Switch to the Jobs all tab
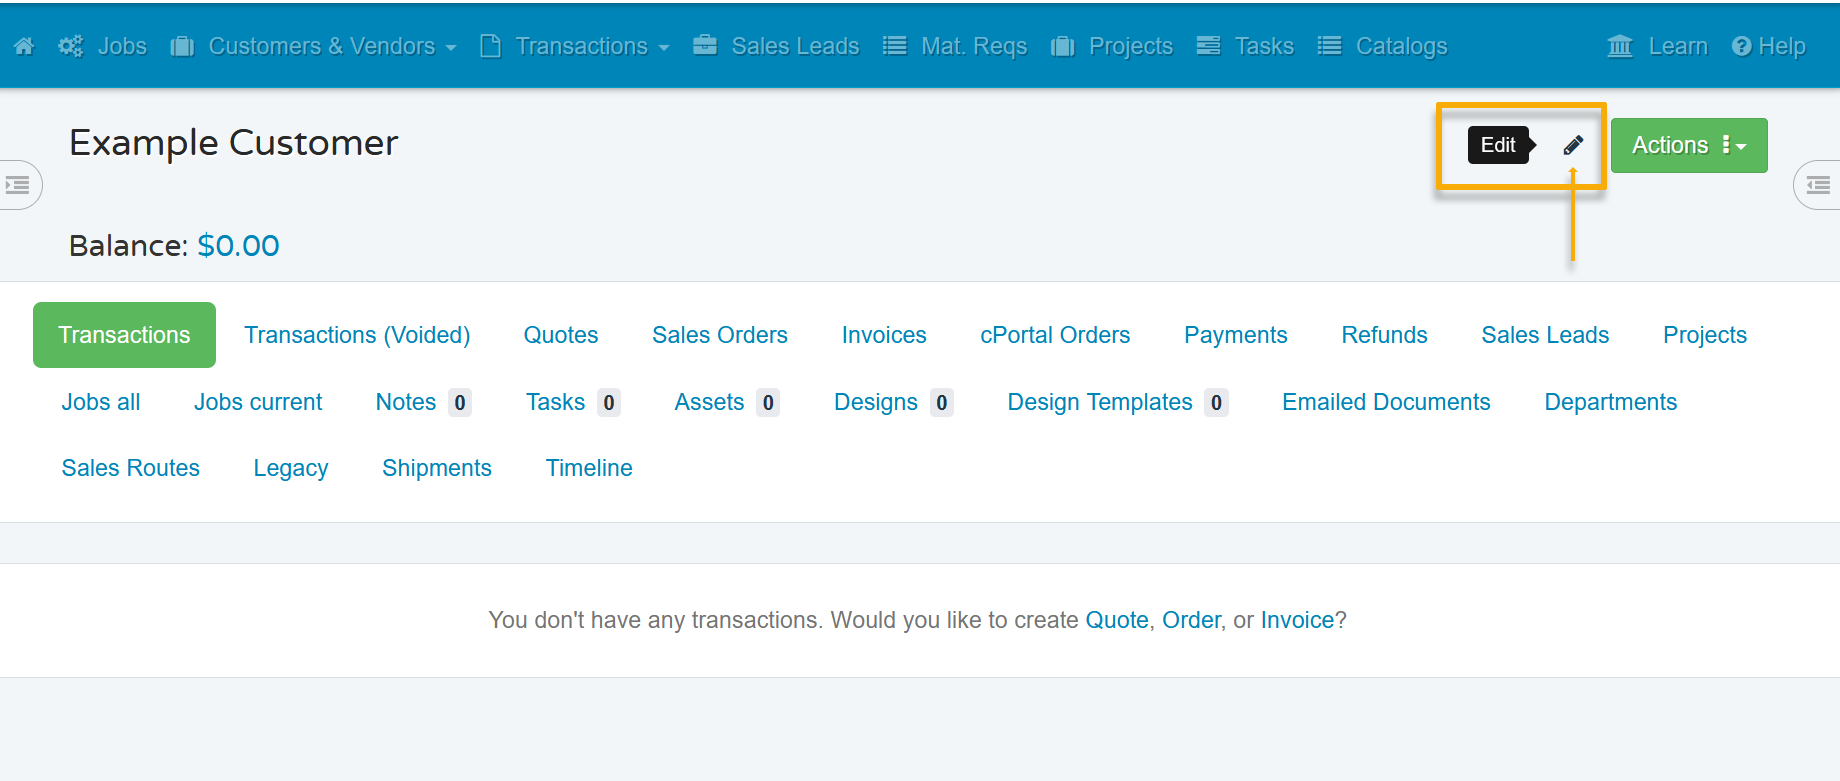 [x=101, y=402]
